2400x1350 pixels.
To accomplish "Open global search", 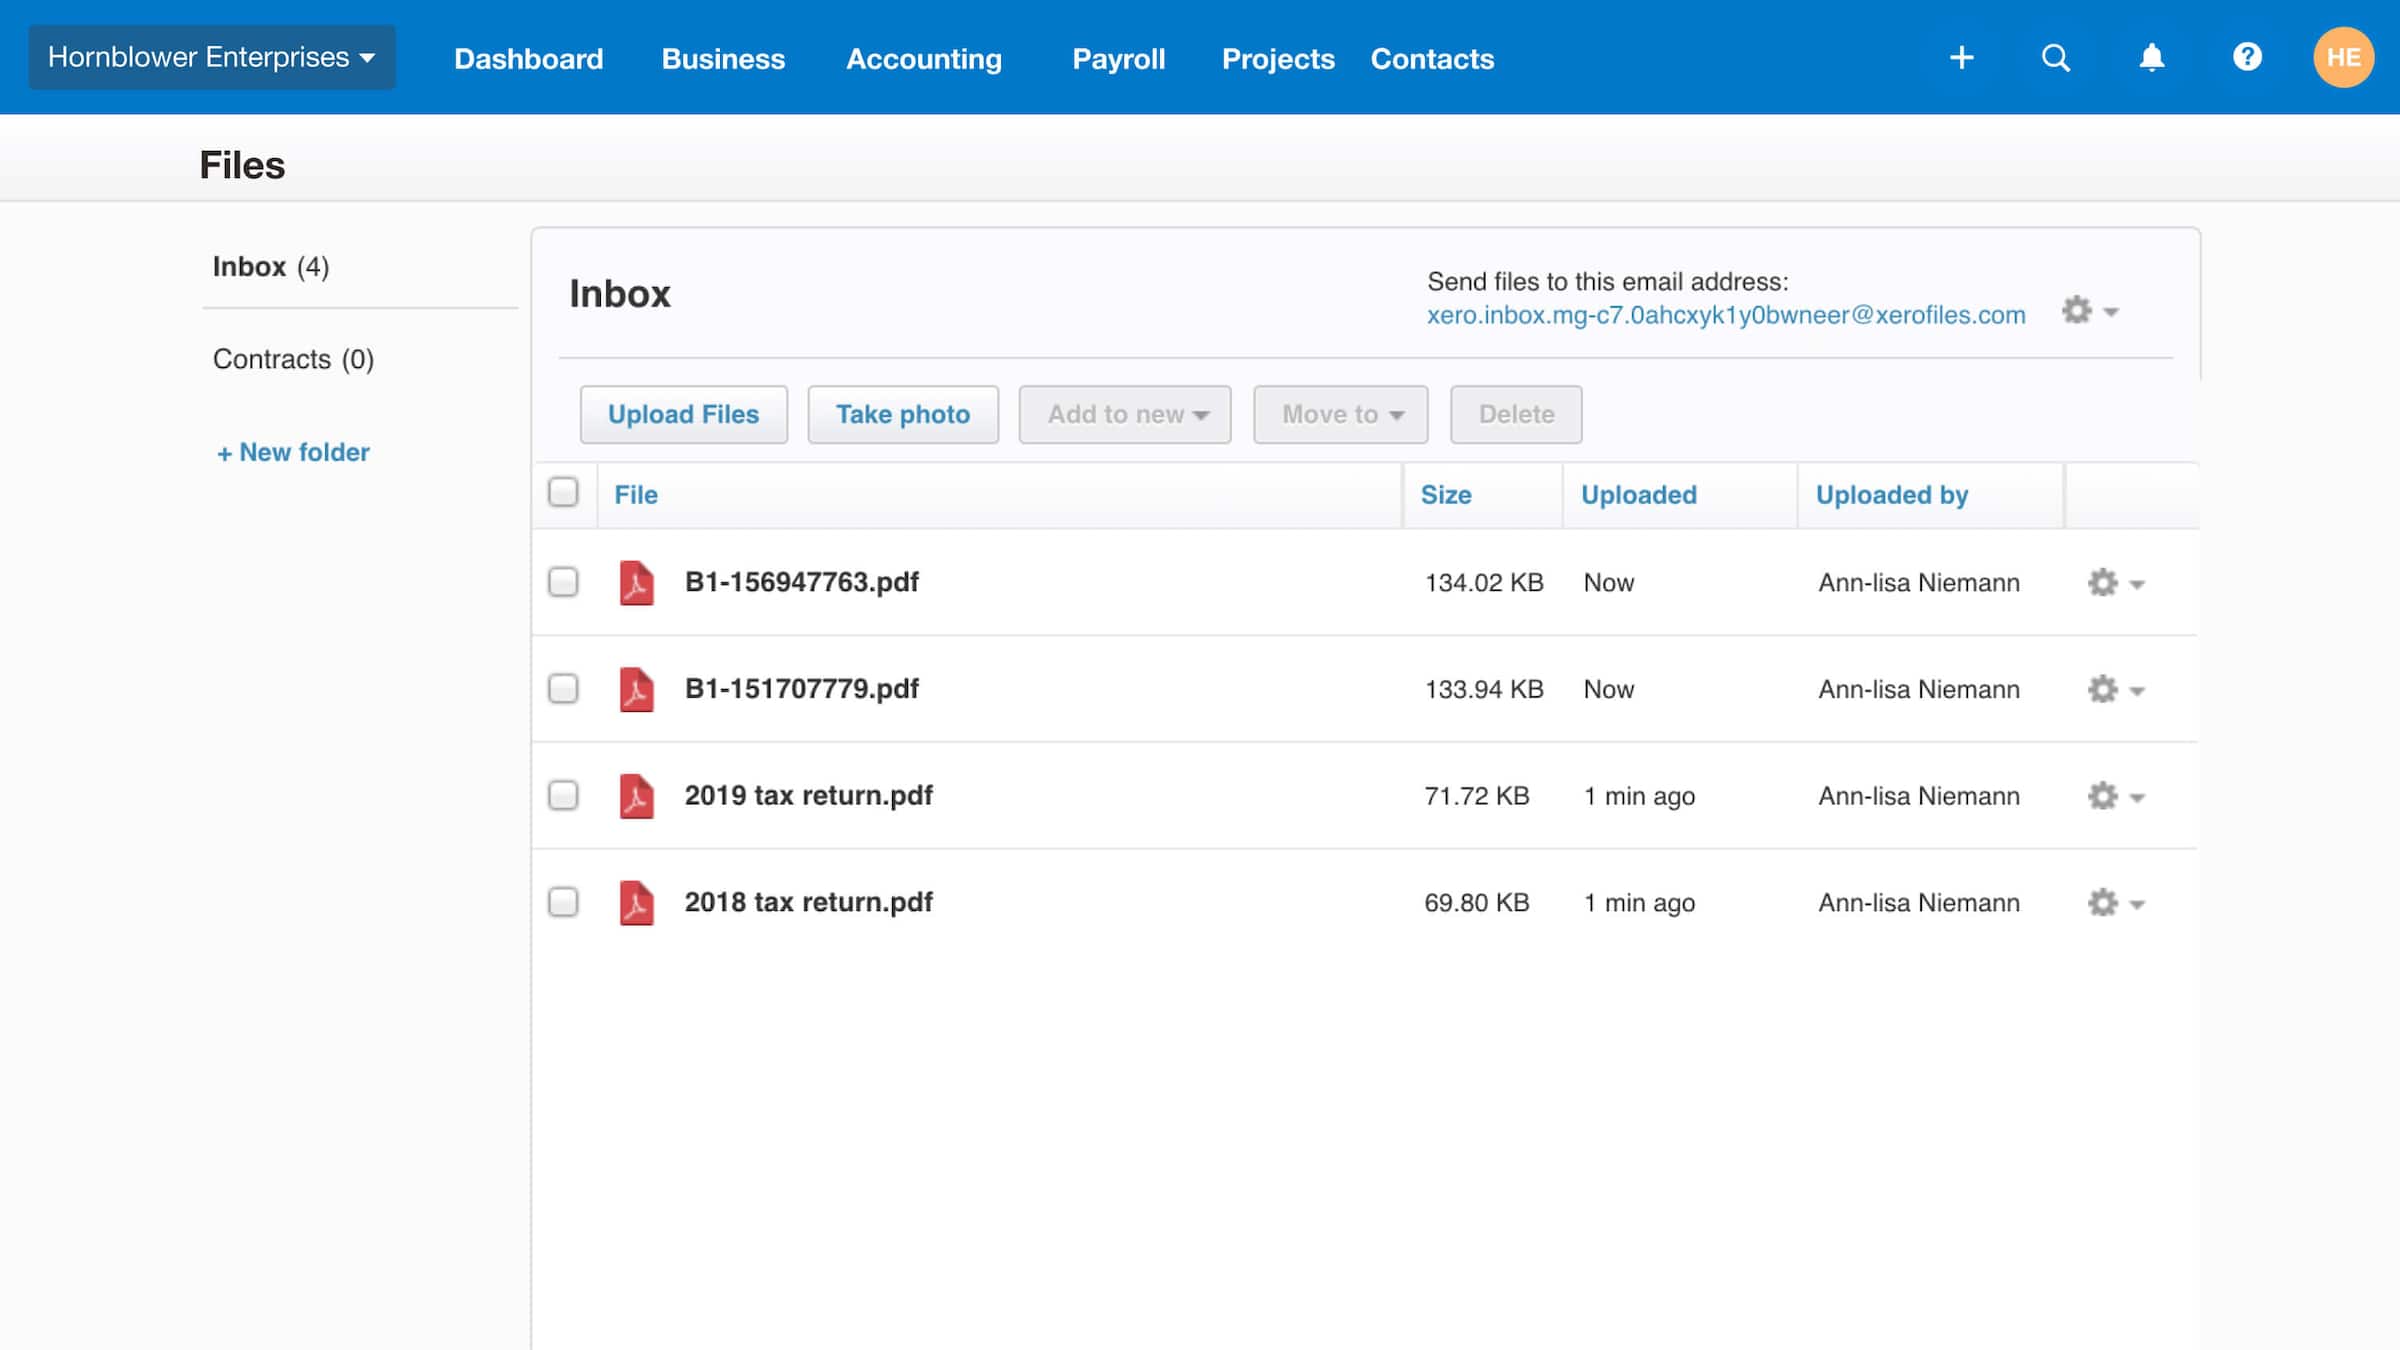I will (2055, 57).
